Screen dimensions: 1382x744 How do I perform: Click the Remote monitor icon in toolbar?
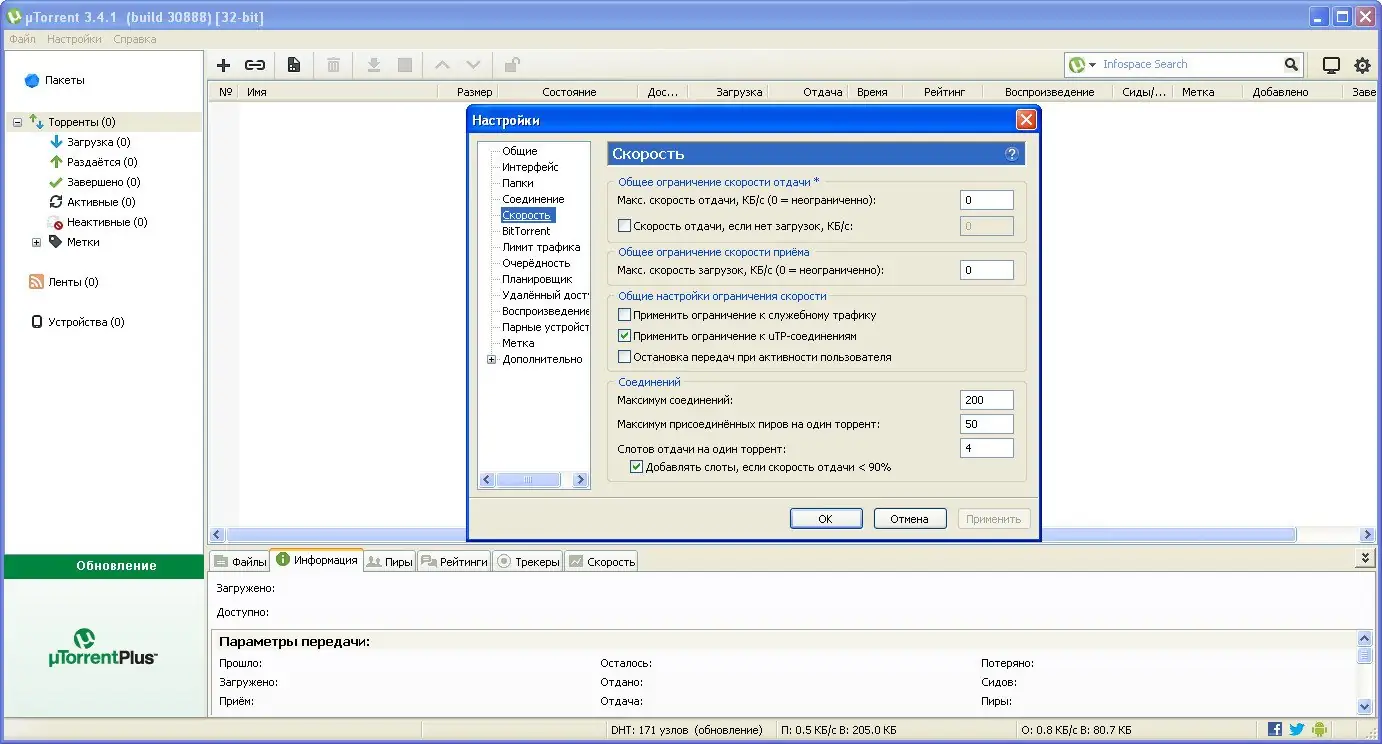click(x=1331, y=65)
